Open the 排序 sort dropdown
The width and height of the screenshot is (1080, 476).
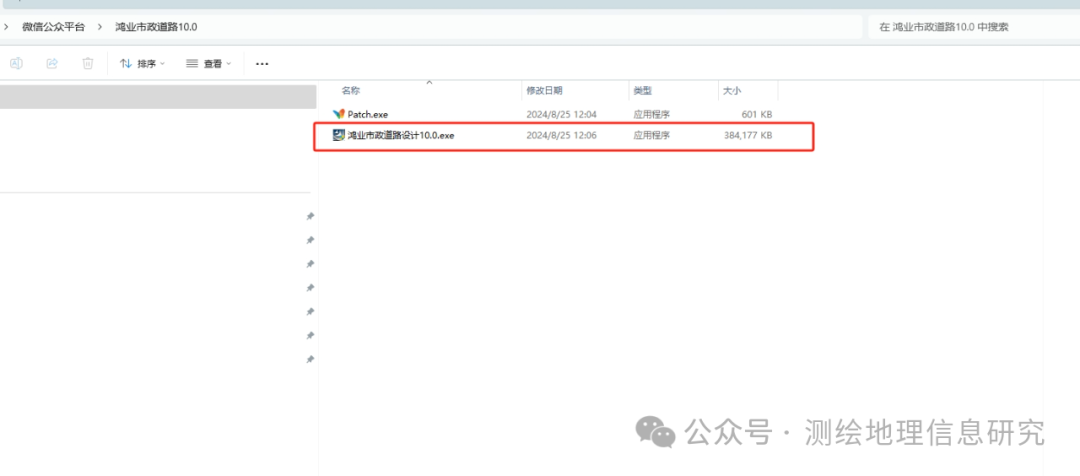(143, 63)
